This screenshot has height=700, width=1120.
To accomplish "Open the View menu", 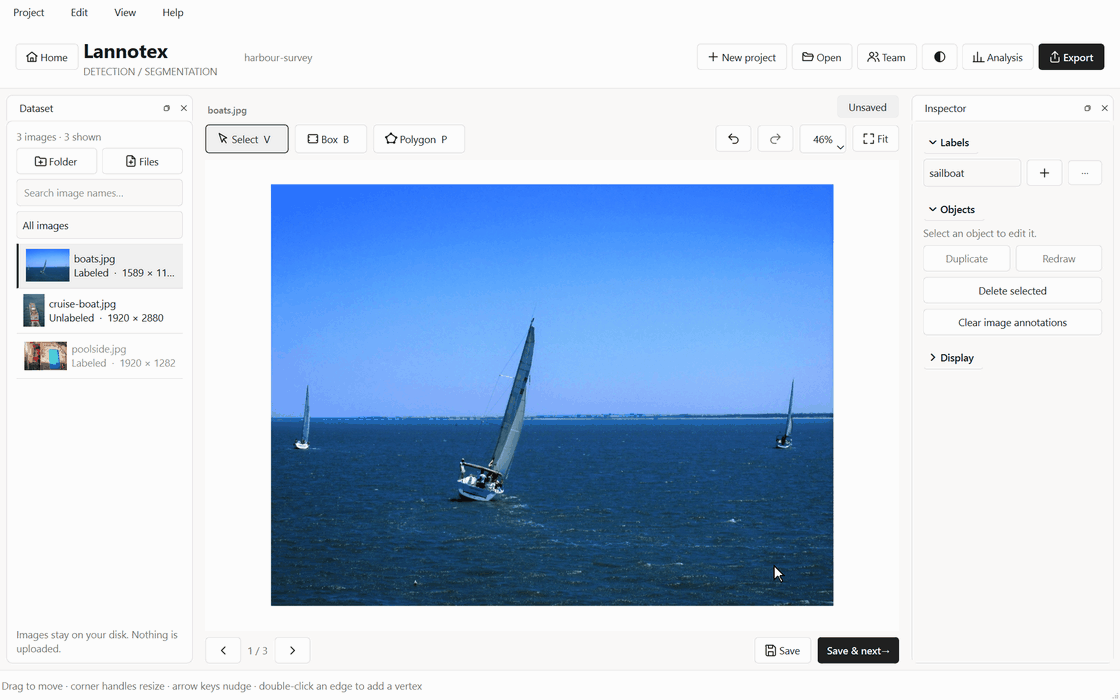I will coord(125,12).
